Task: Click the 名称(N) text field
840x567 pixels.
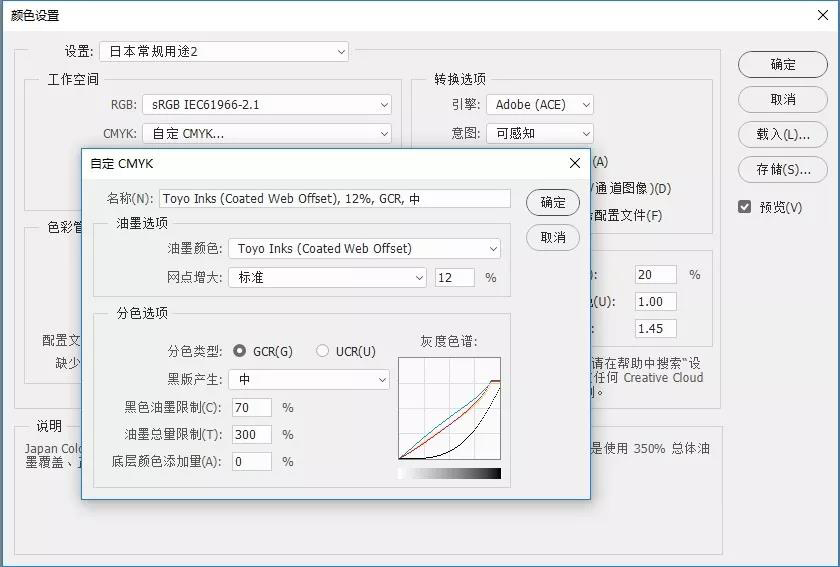Action: (334, 199)
